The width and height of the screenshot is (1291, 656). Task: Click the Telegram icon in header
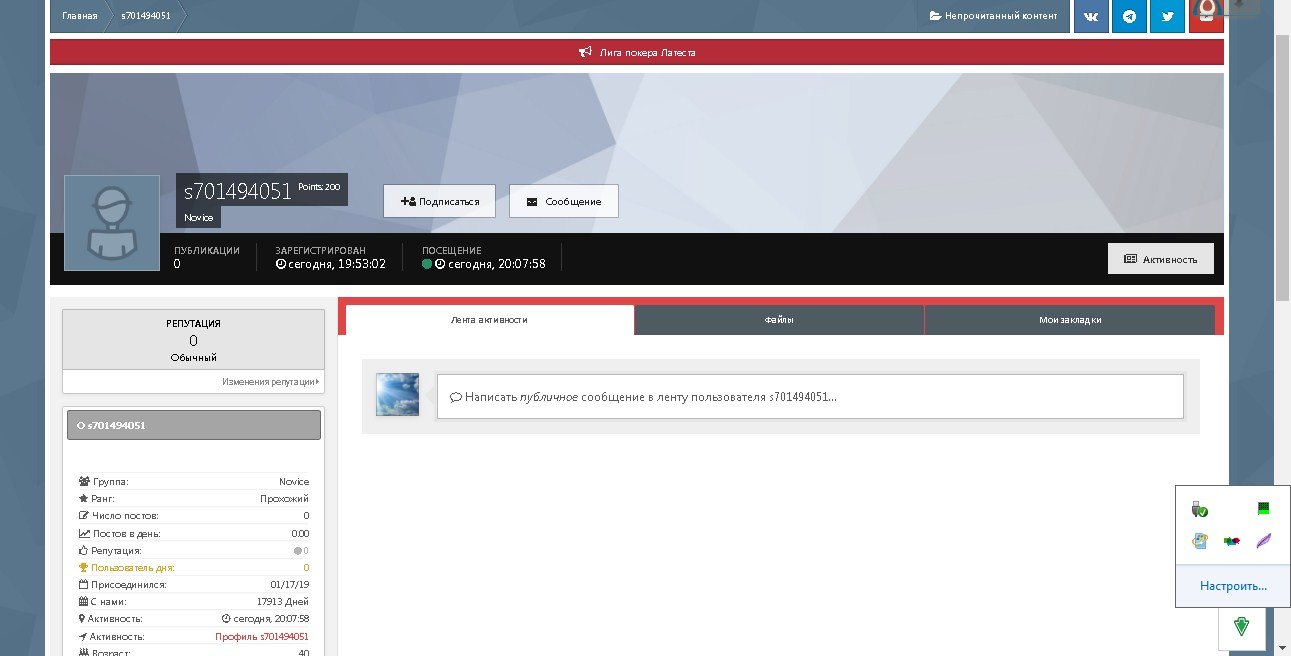[x=1129, y=16]
